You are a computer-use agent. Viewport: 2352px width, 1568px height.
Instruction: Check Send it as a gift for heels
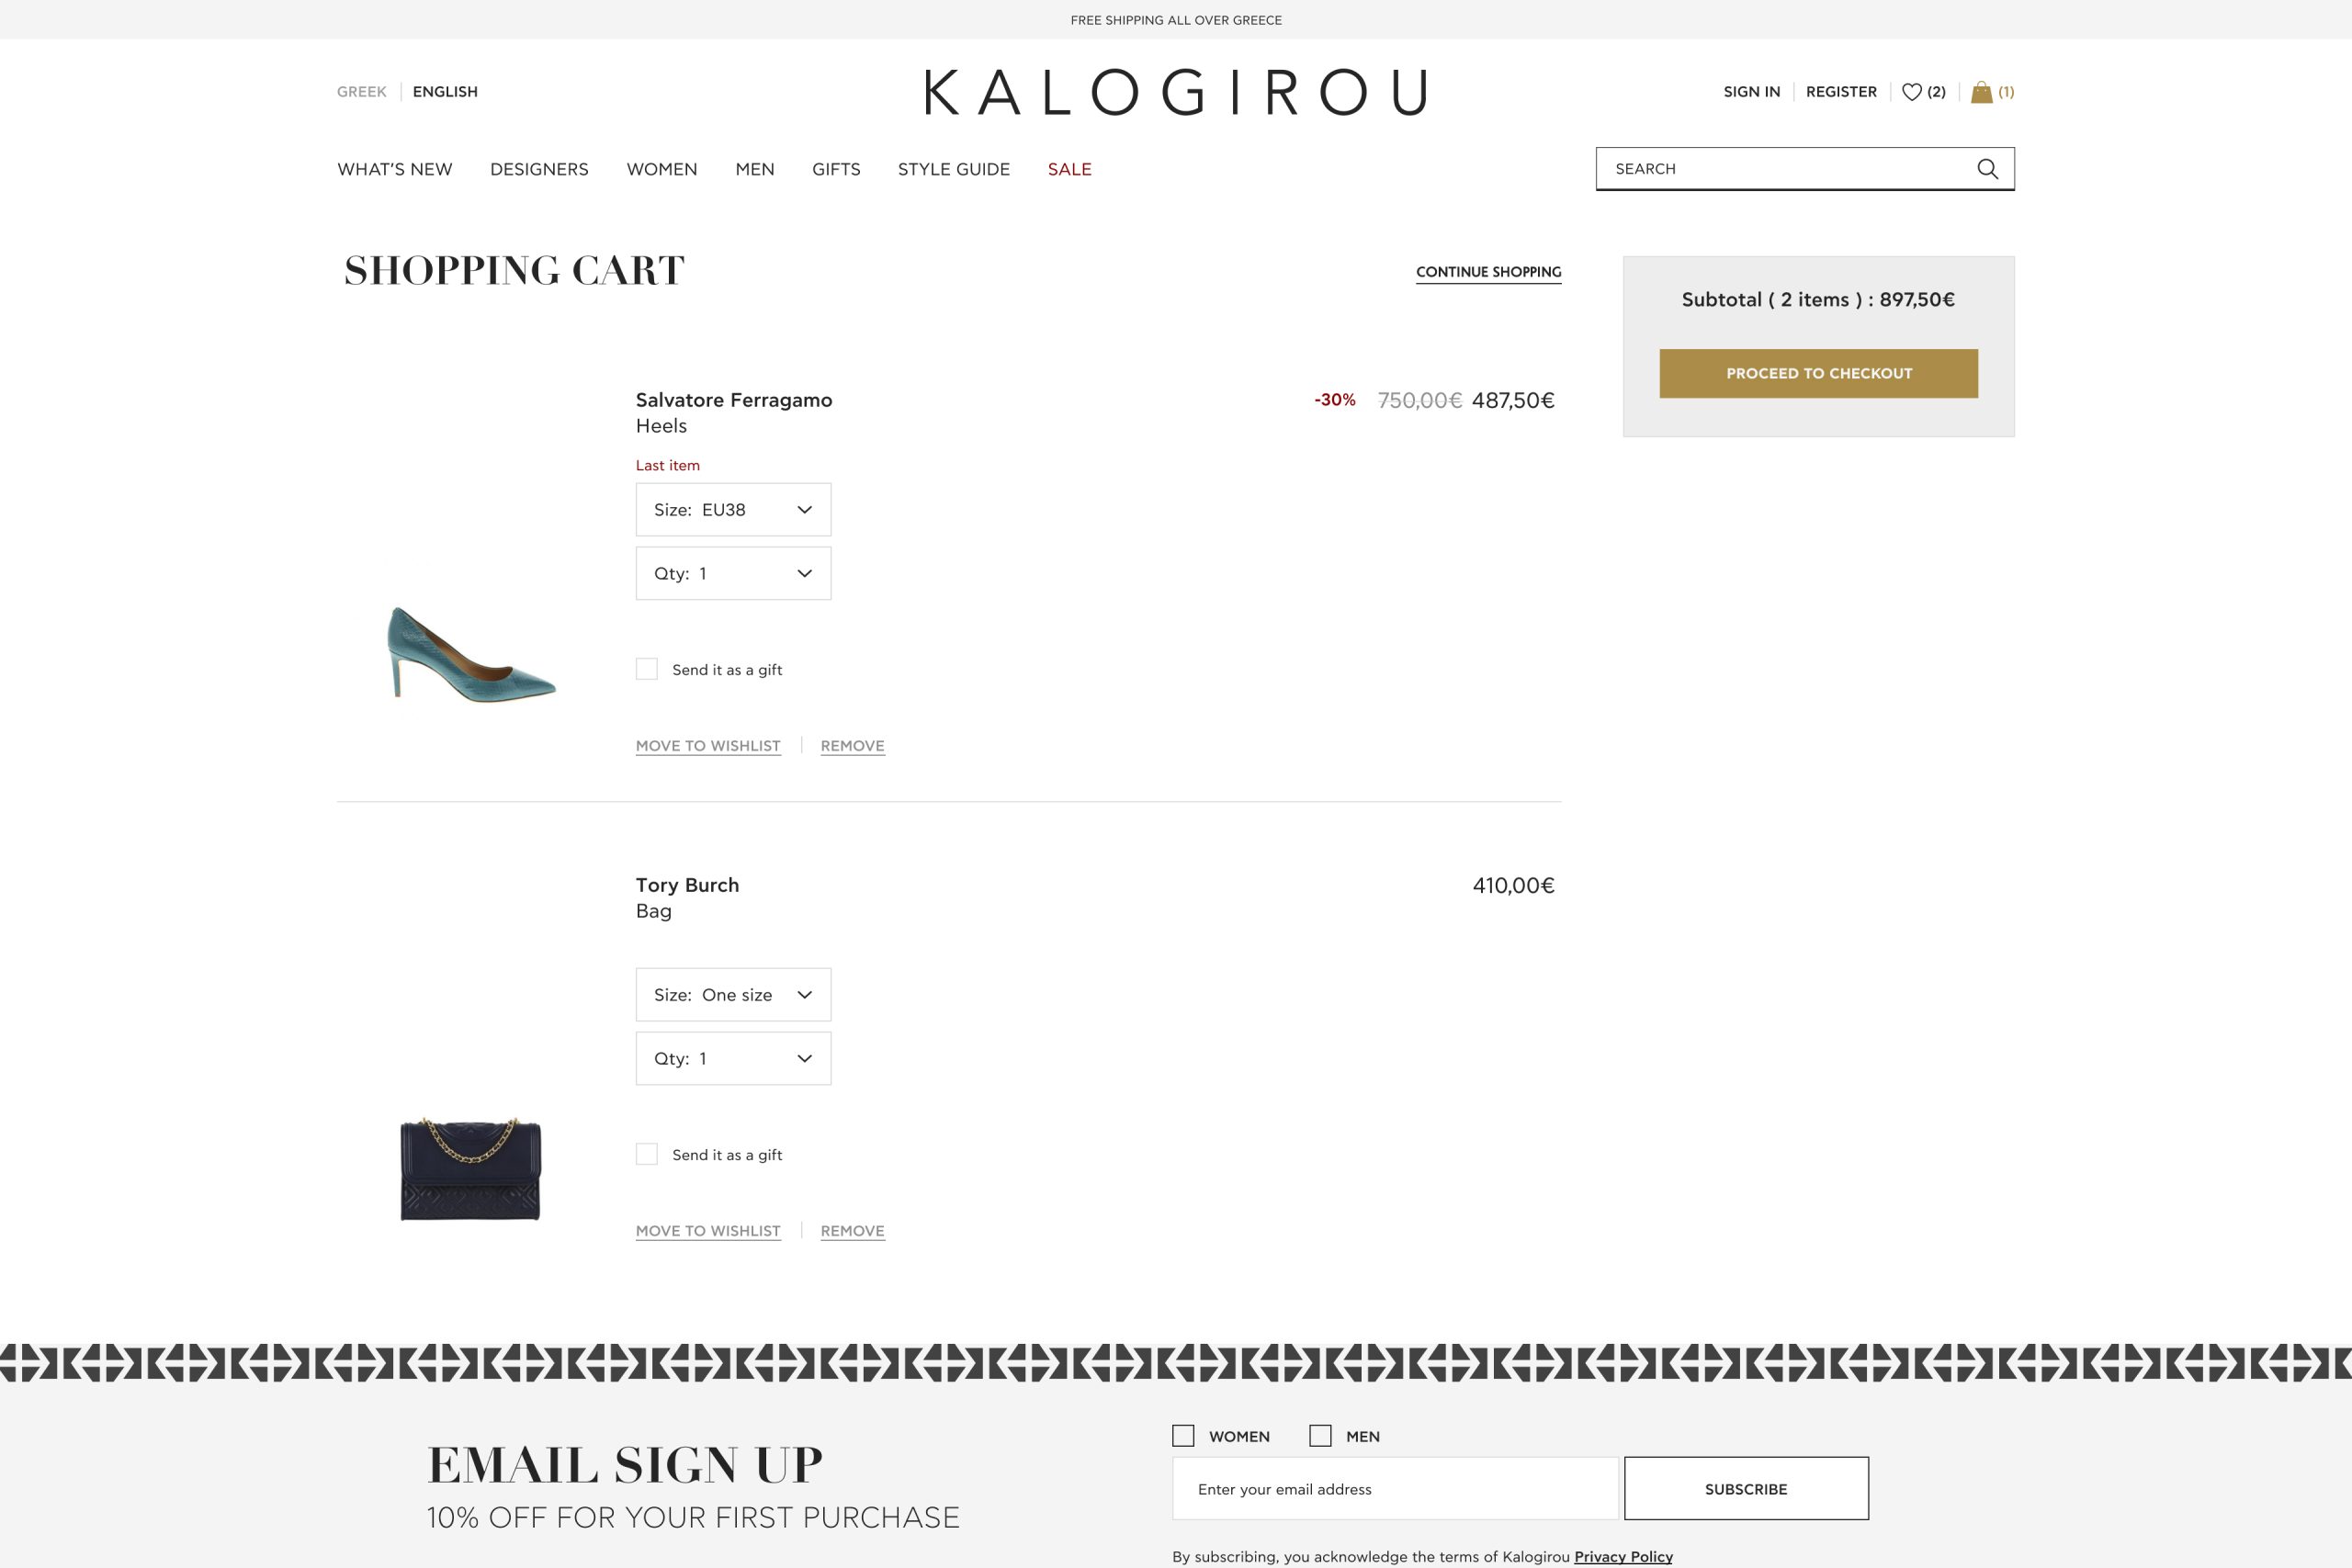(x=647, y=669)
